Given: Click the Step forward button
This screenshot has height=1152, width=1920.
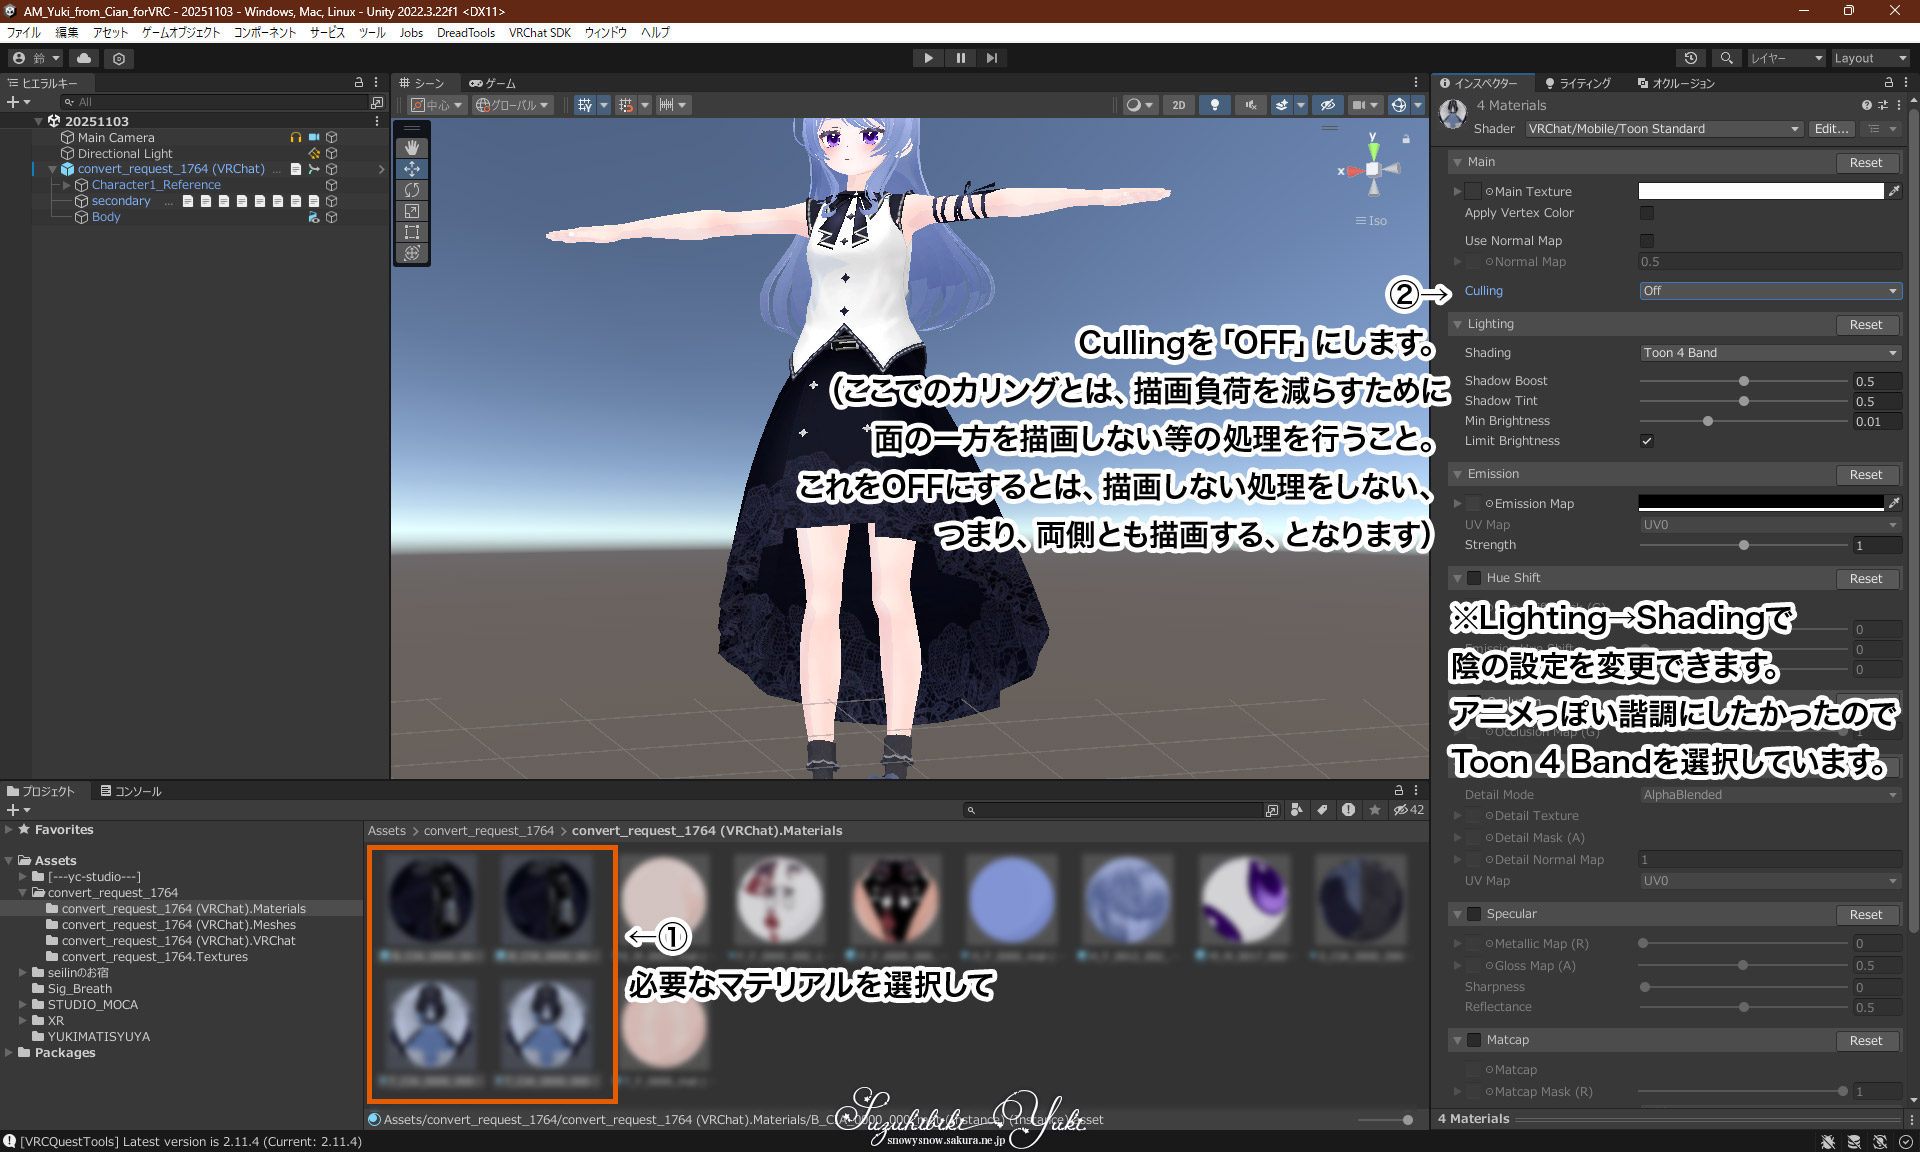Looking at the screenshot, I should coord(991,58).
